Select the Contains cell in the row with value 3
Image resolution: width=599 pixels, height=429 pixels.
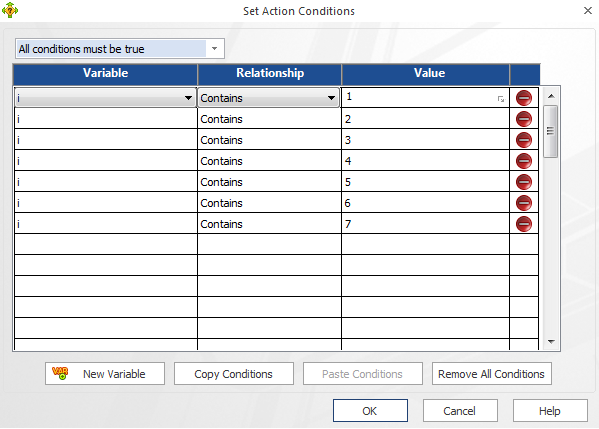269,140
